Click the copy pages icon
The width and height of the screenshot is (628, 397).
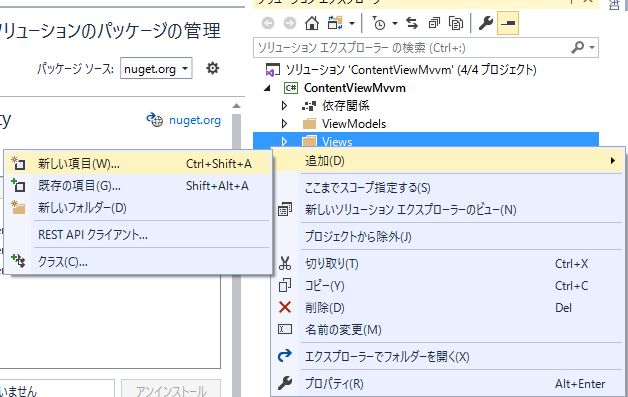(x=285, y=285)
